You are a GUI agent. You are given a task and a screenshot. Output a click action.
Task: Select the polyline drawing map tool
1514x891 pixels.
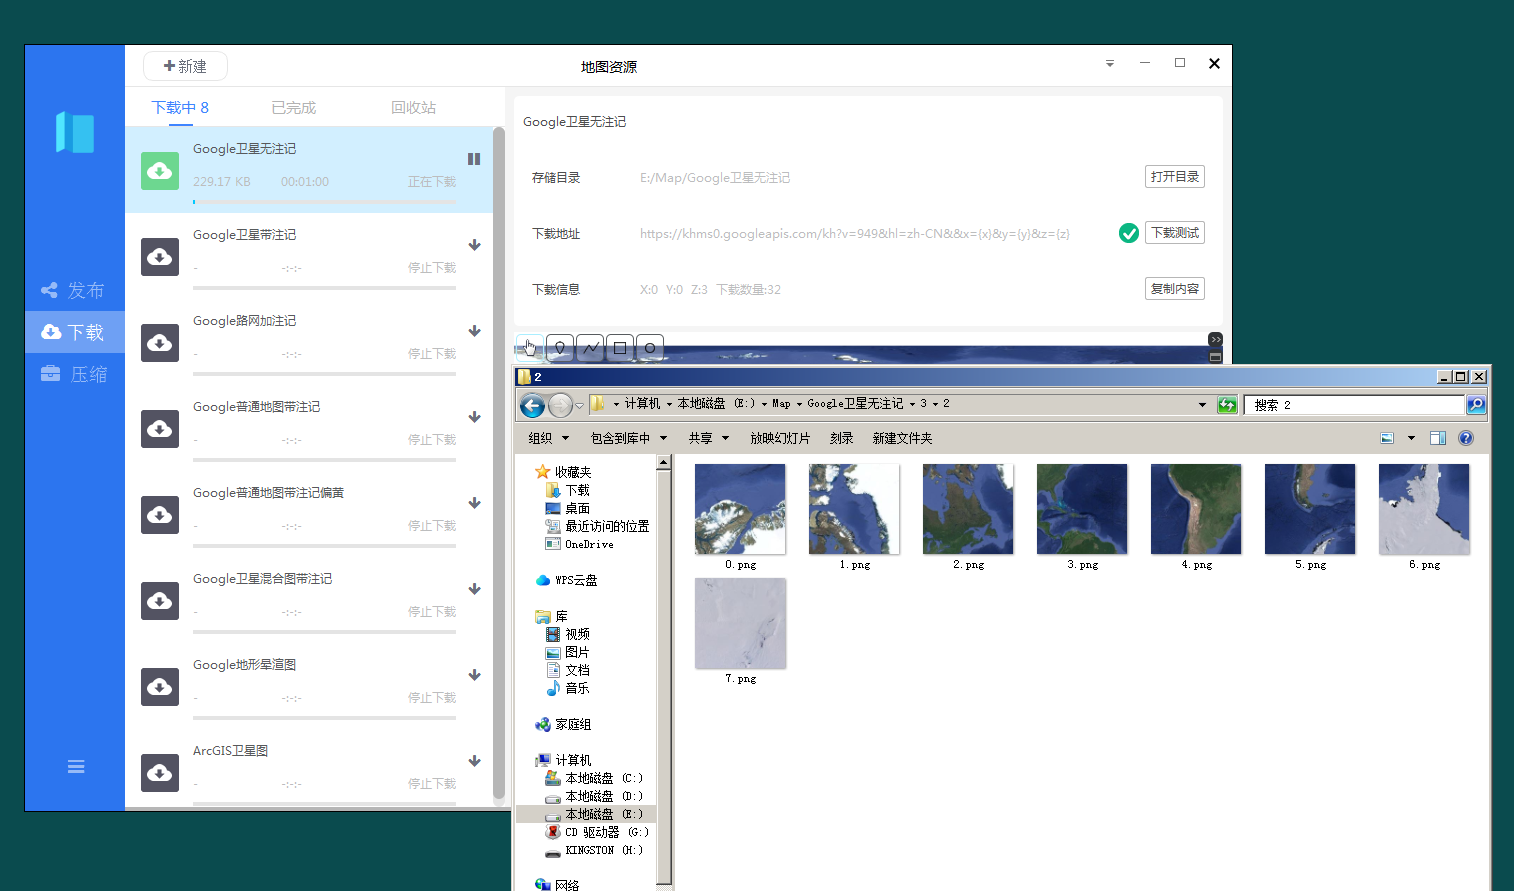coord(590,347)
